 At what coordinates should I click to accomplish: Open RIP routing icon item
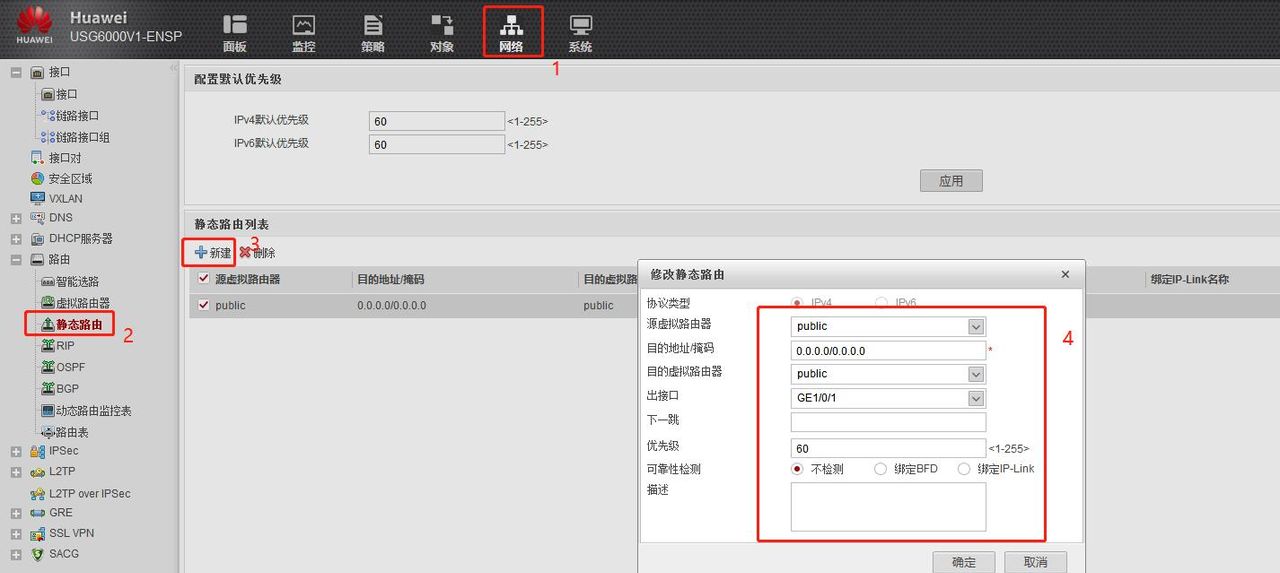47,345
